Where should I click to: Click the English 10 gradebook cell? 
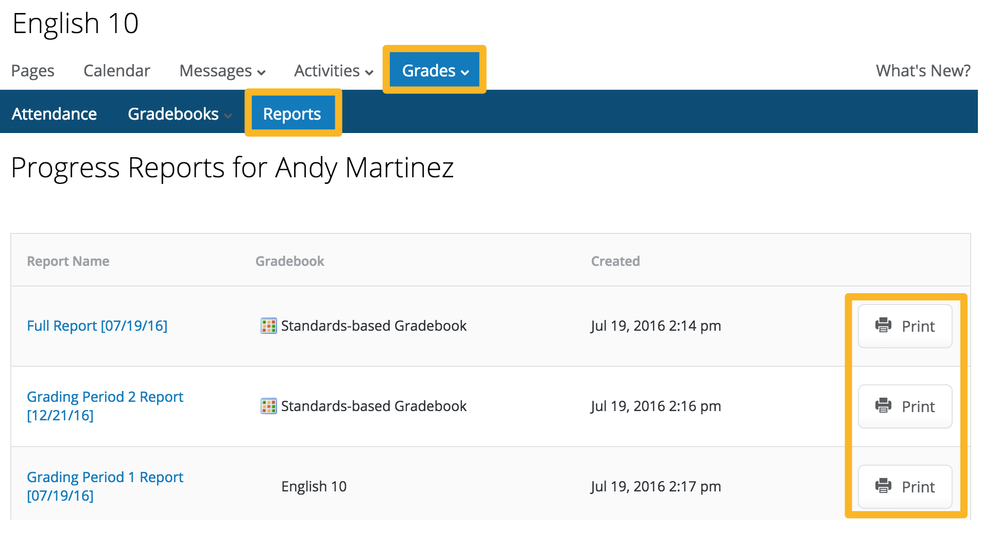coord(314,487)
